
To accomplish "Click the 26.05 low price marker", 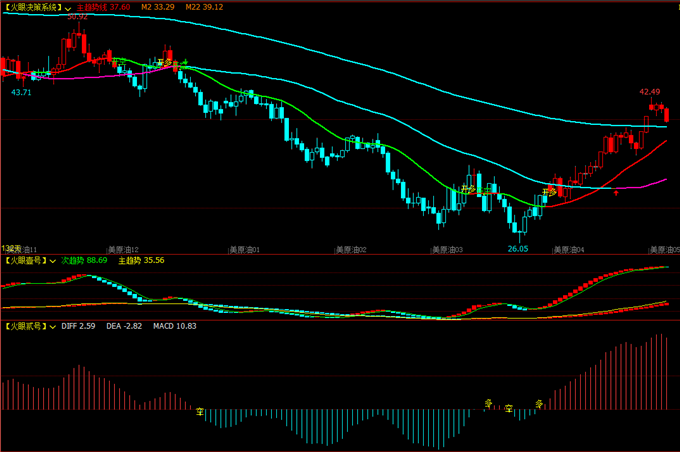I will (x=517, y=247).
